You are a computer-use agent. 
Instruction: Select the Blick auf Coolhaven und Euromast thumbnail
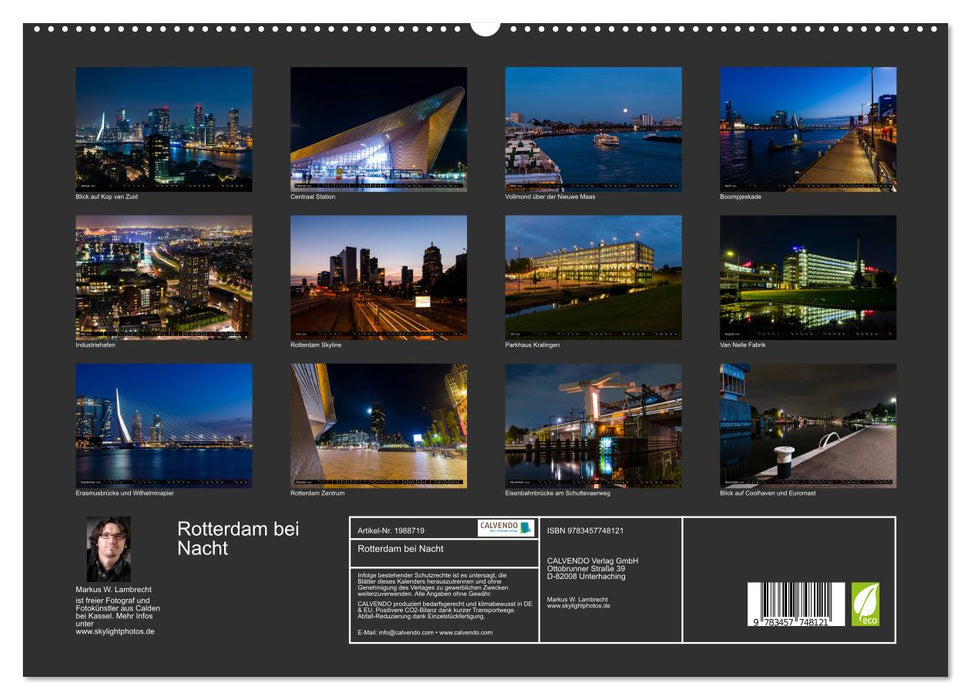click(x=806, y=425)
